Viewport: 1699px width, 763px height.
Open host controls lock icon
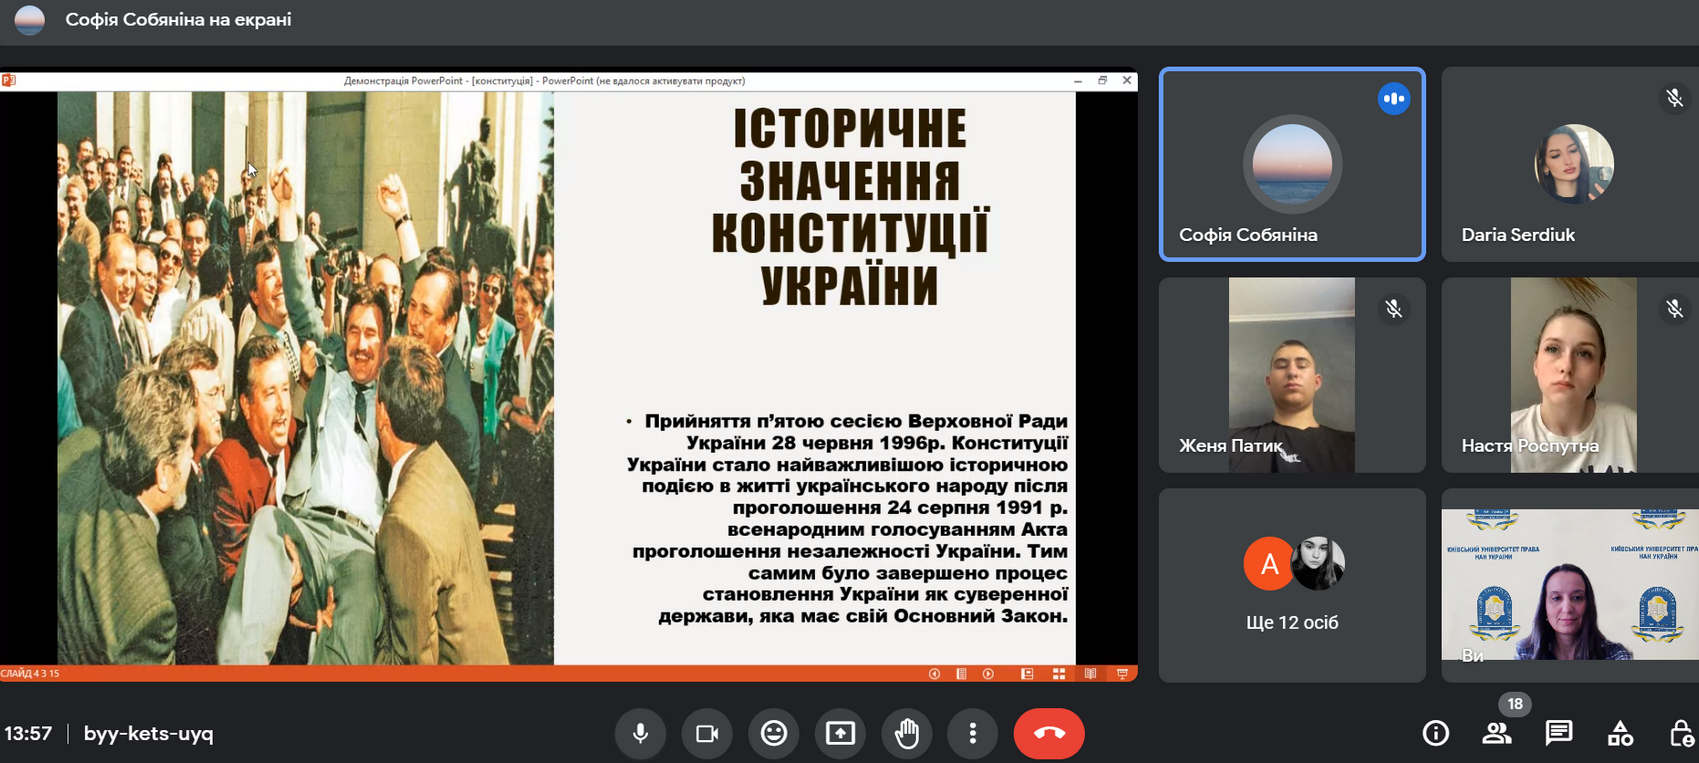(1681, 733)
